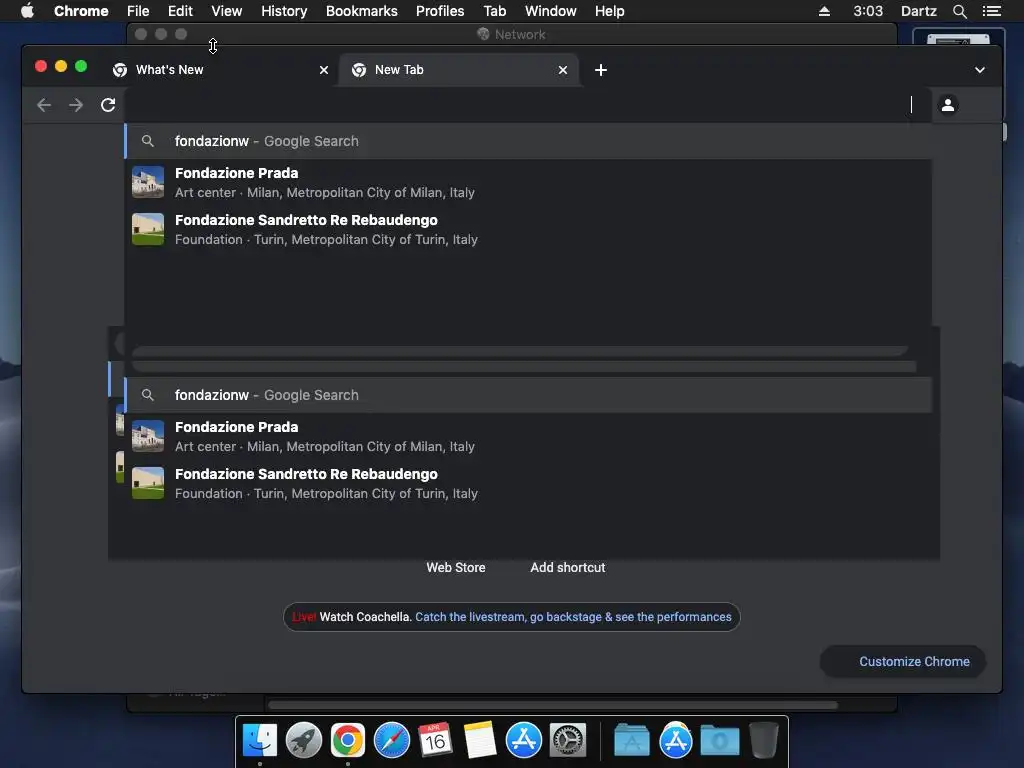Screen dimensions: 1024x768
Task: Click the back navigation arrow
Action: 44,105
